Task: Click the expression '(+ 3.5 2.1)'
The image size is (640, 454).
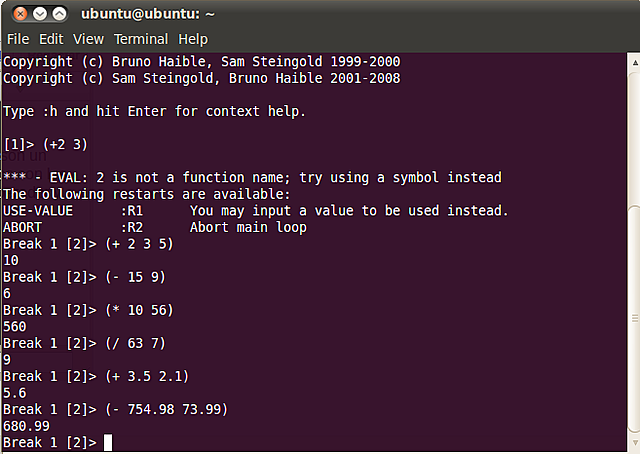Action: coord(147,376)
